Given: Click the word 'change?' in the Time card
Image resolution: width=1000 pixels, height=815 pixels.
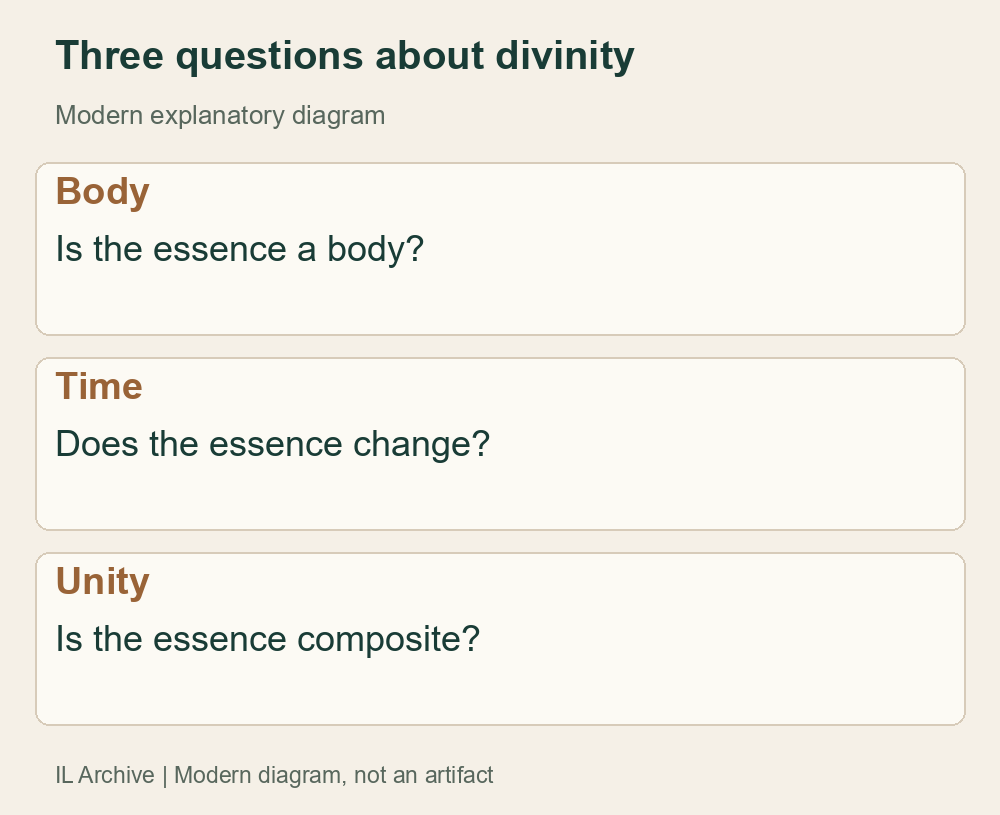Looking at the screenshot, I should [422, 445].
